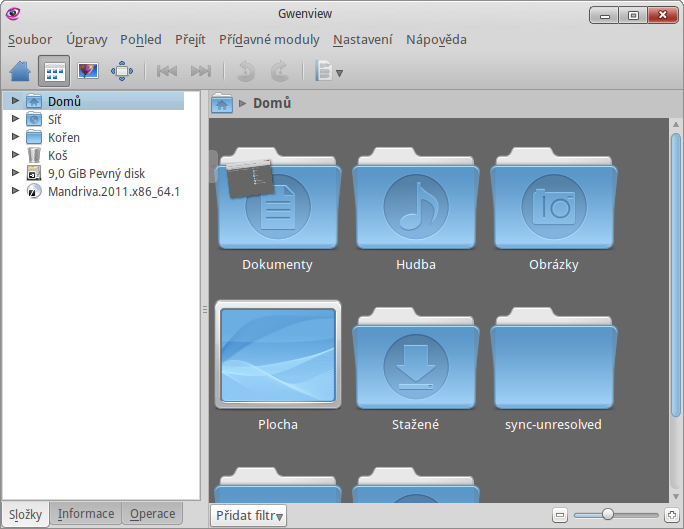684x529 pixels.
Task: Select the Síť network folder icon
Action: 34,119
